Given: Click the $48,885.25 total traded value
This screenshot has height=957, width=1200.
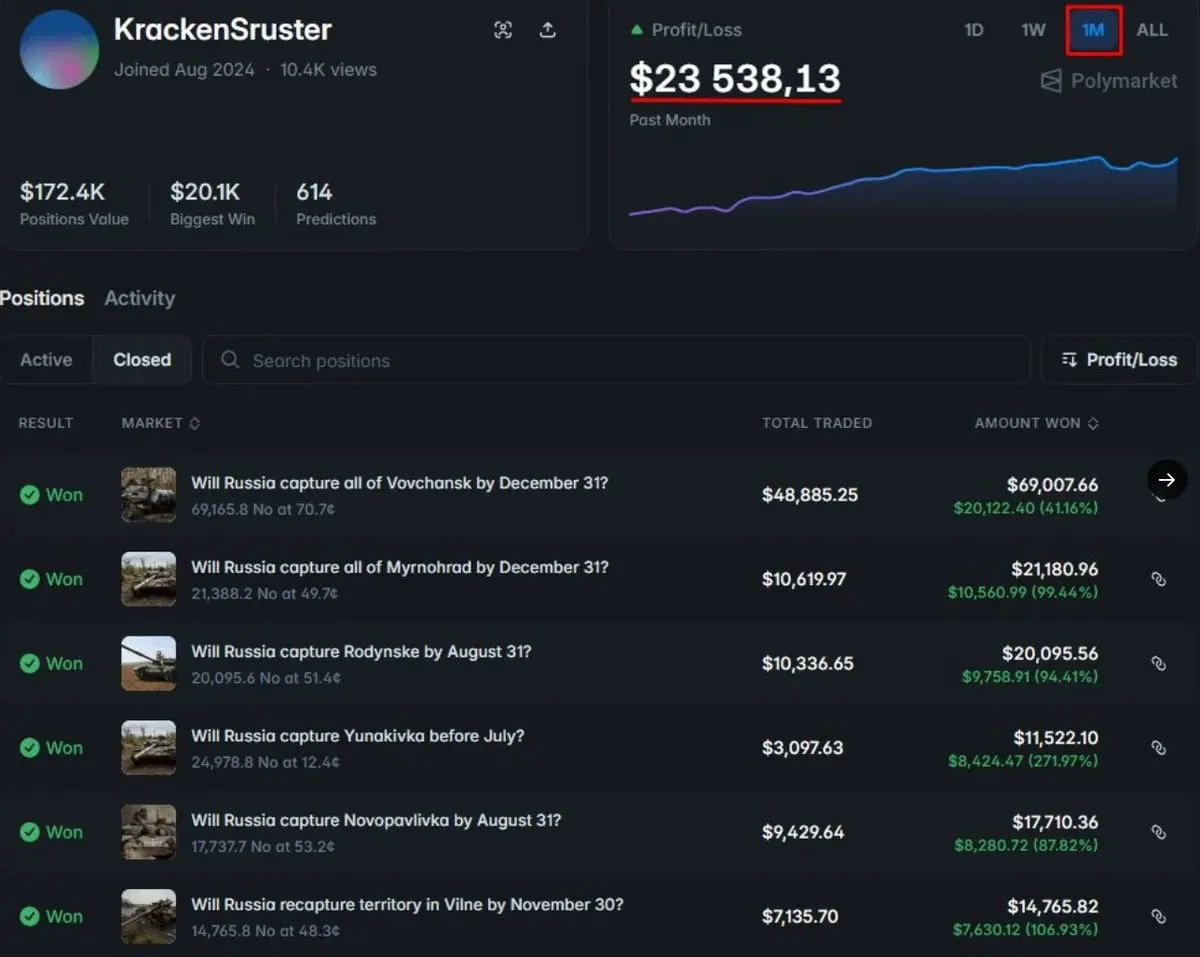Looking at the screenshot, I should [x=810, y=495].
